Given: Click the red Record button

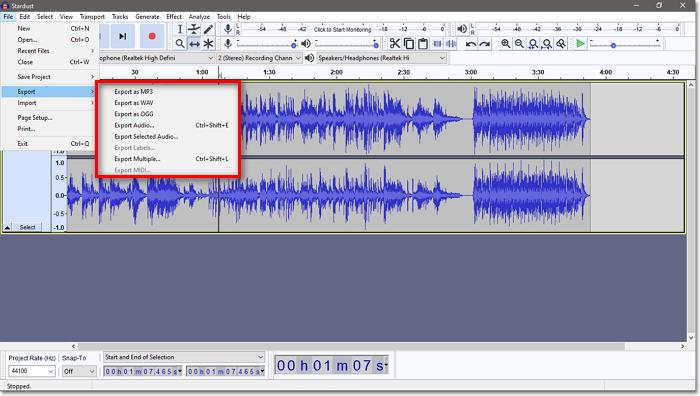Looking at the screenshot, I should point(152,36).
